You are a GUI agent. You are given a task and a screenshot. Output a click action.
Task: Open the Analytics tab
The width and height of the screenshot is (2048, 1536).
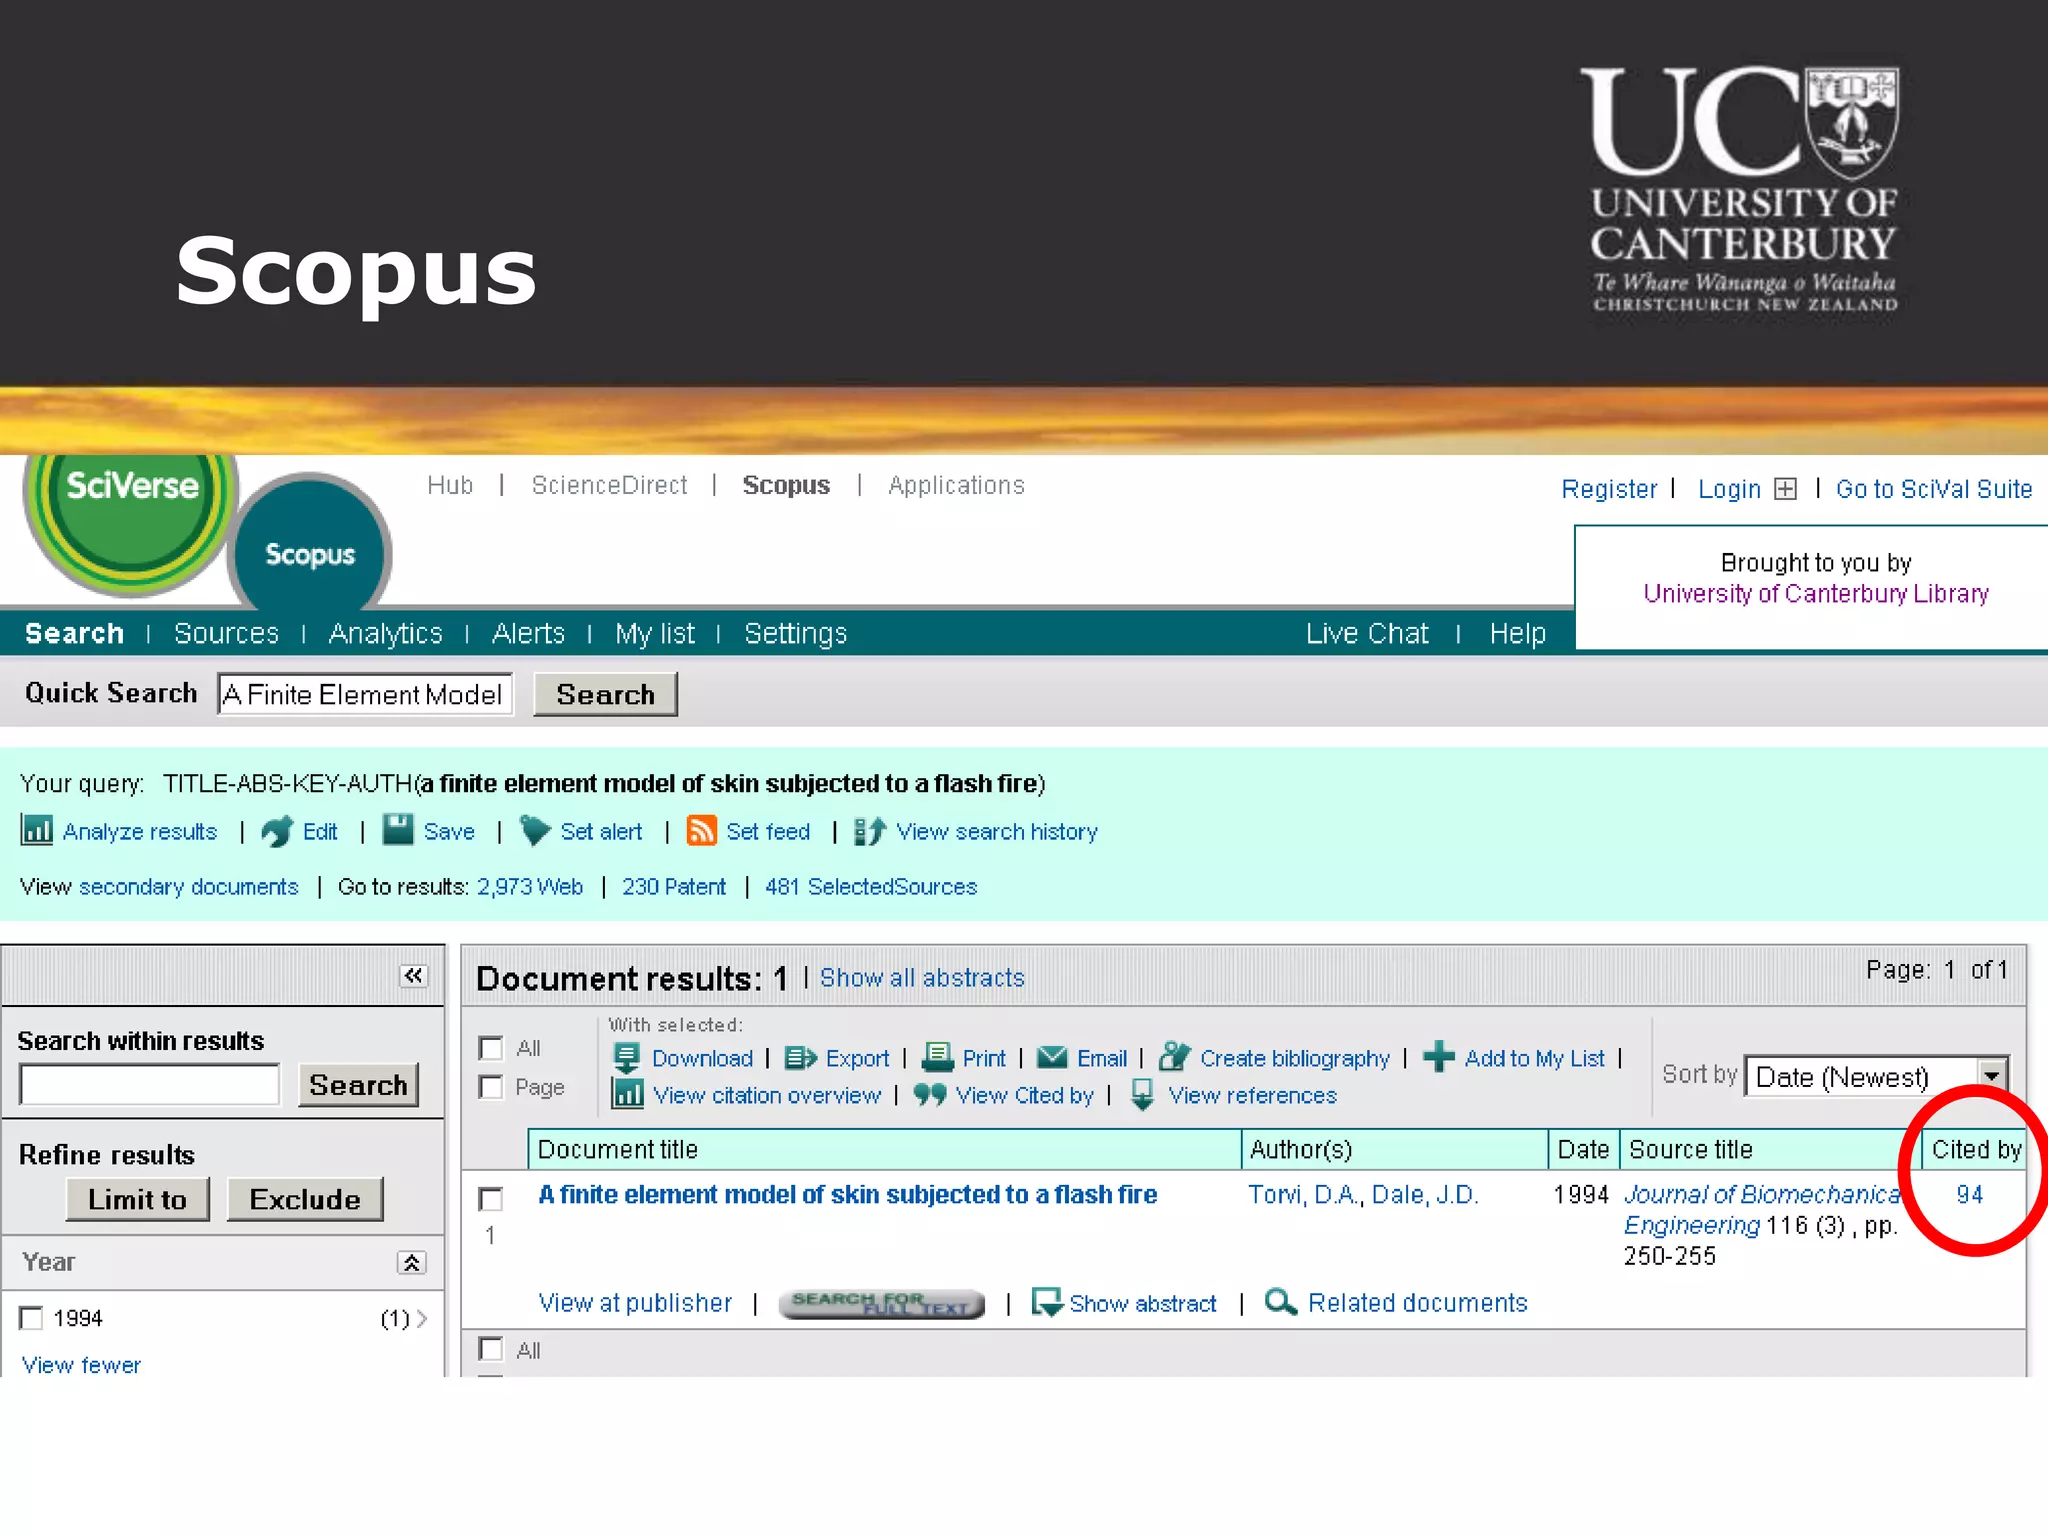point(385,633)
